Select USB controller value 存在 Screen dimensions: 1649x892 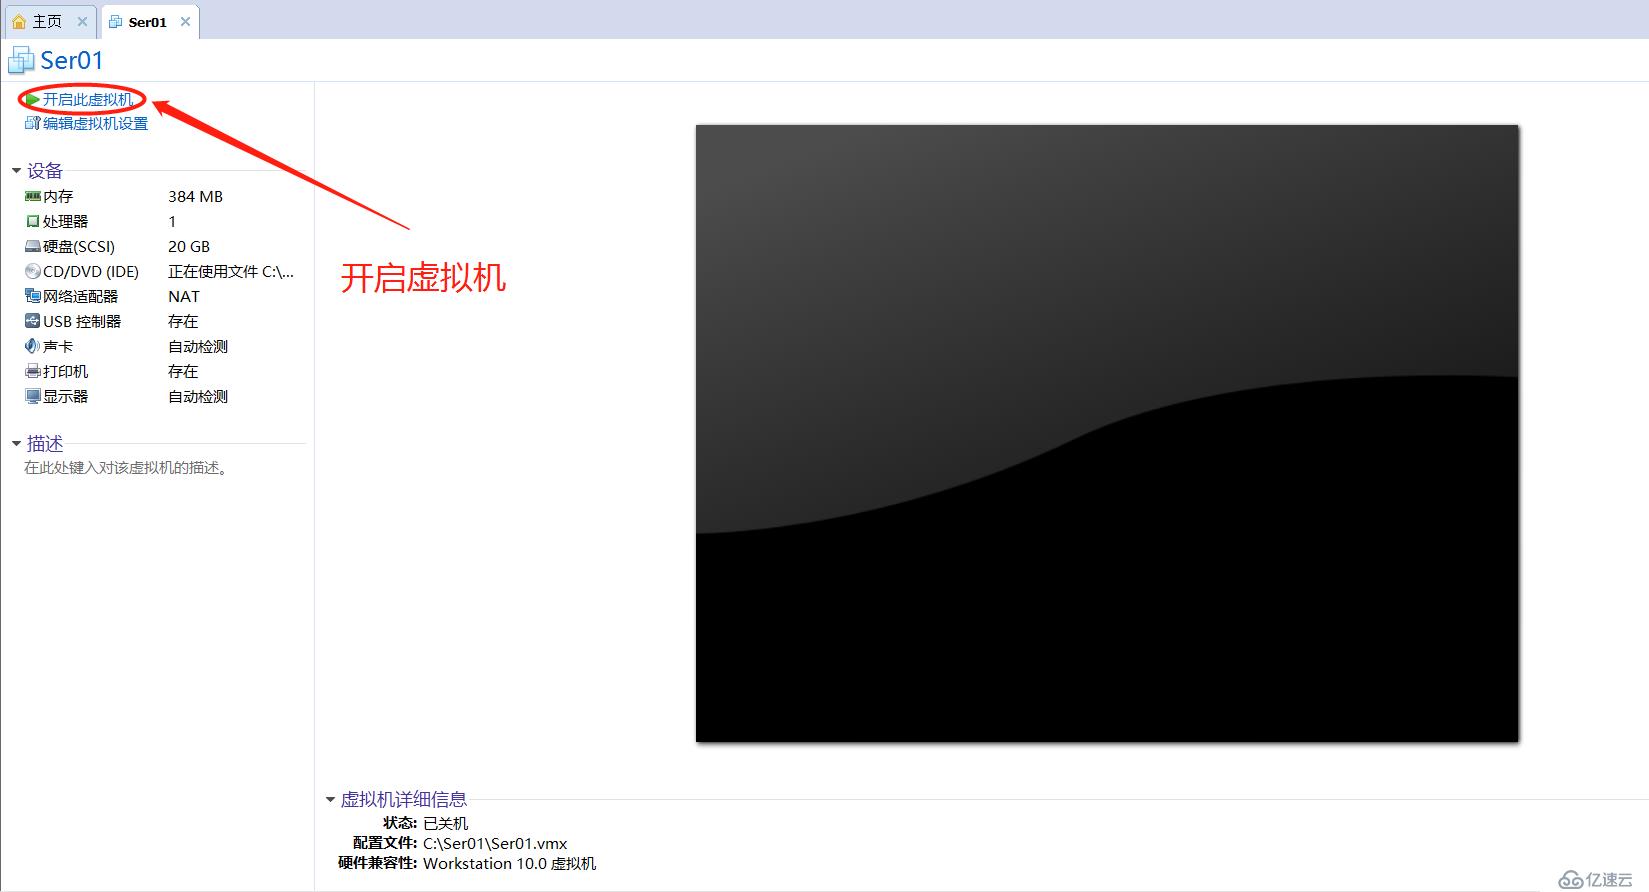(x=183, y=322)
